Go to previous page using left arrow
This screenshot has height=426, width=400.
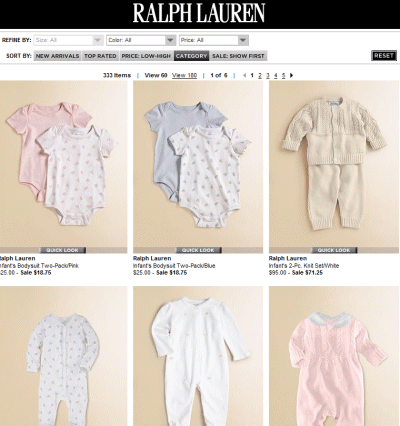click(x=245, y=75)
